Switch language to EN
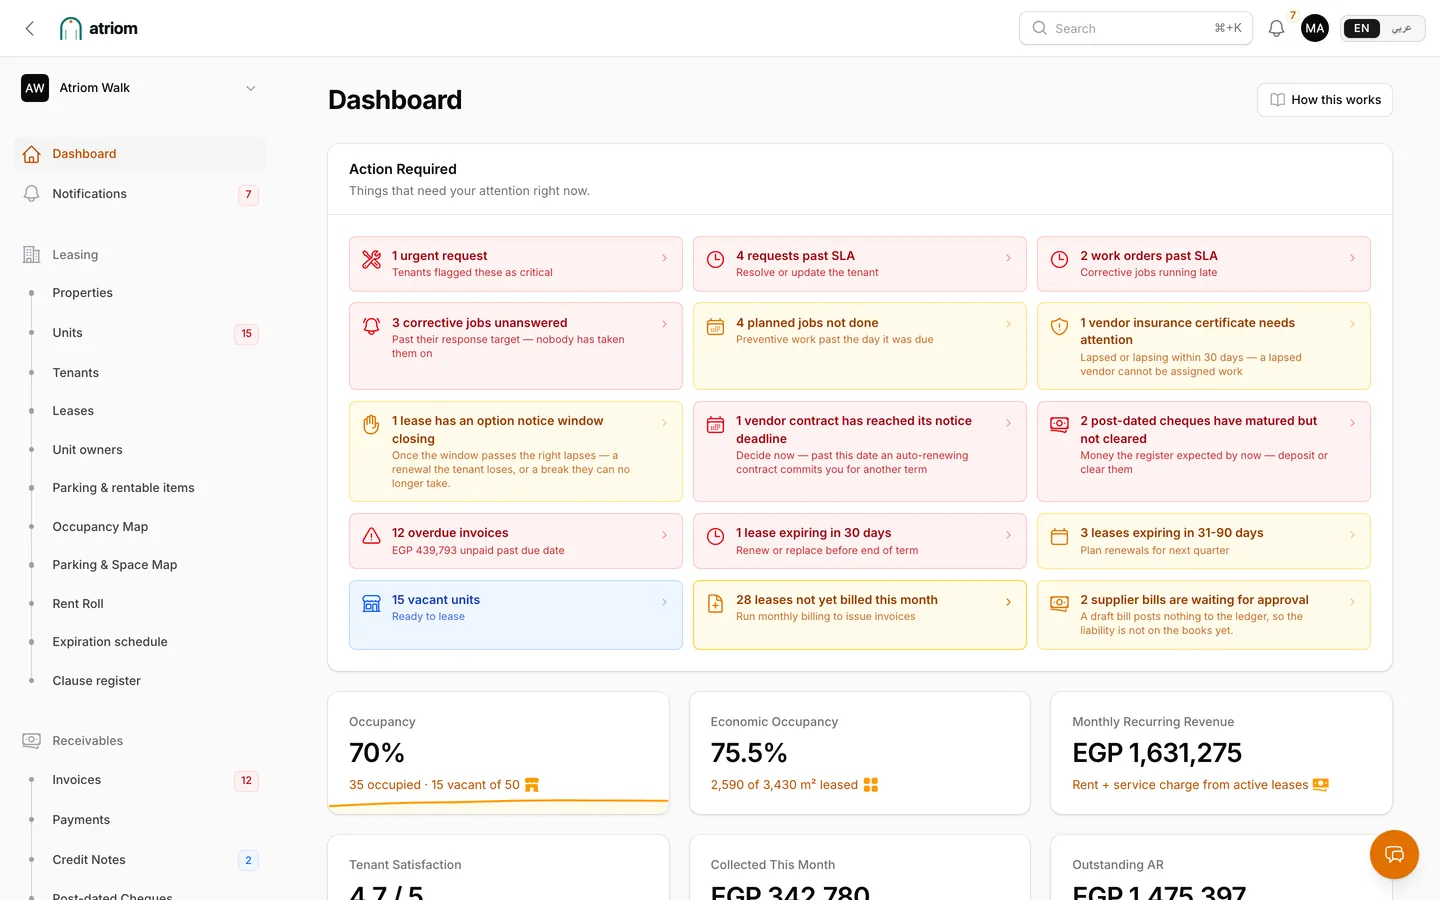This screenshot has width=1440, height=900. click(1361, 28)
